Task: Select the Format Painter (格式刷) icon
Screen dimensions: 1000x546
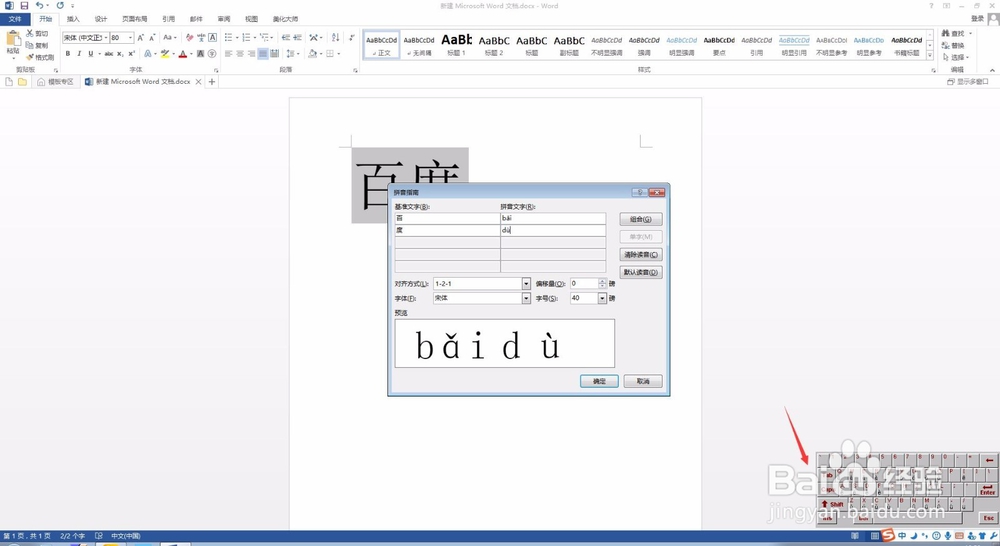Action: (x=30, y=57)
